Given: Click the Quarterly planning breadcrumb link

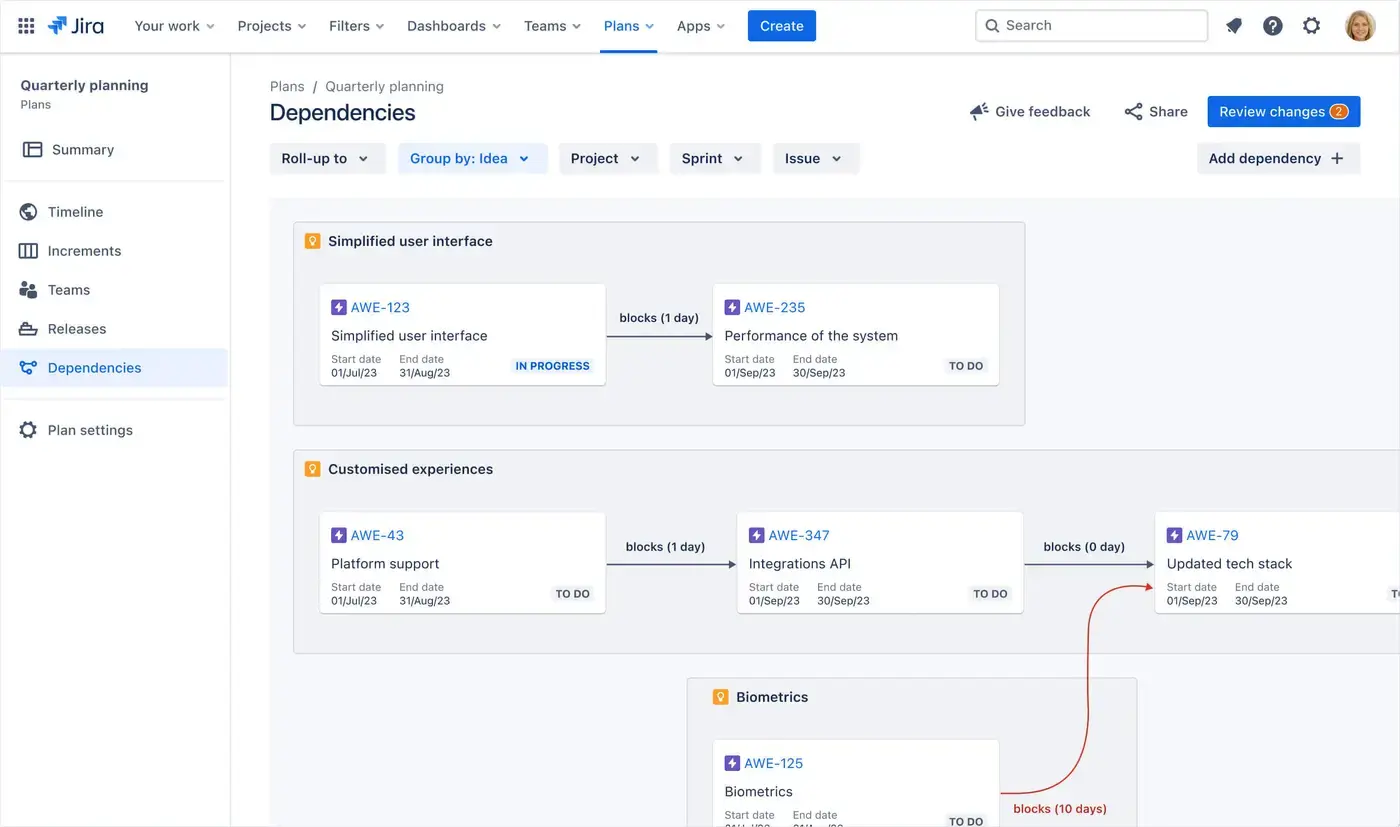Looking at the screenshot, I should click(384, 87).
